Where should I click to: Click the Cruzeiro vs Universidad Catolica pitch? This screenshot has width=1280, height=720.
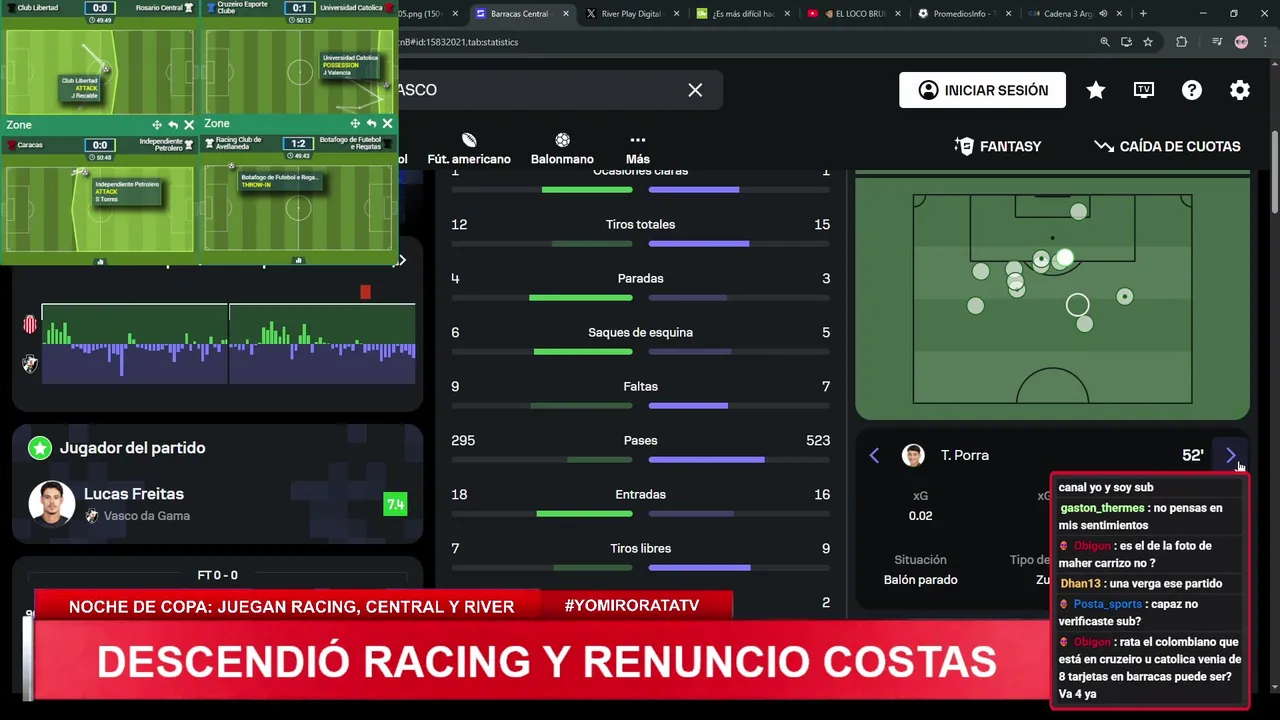299,71
